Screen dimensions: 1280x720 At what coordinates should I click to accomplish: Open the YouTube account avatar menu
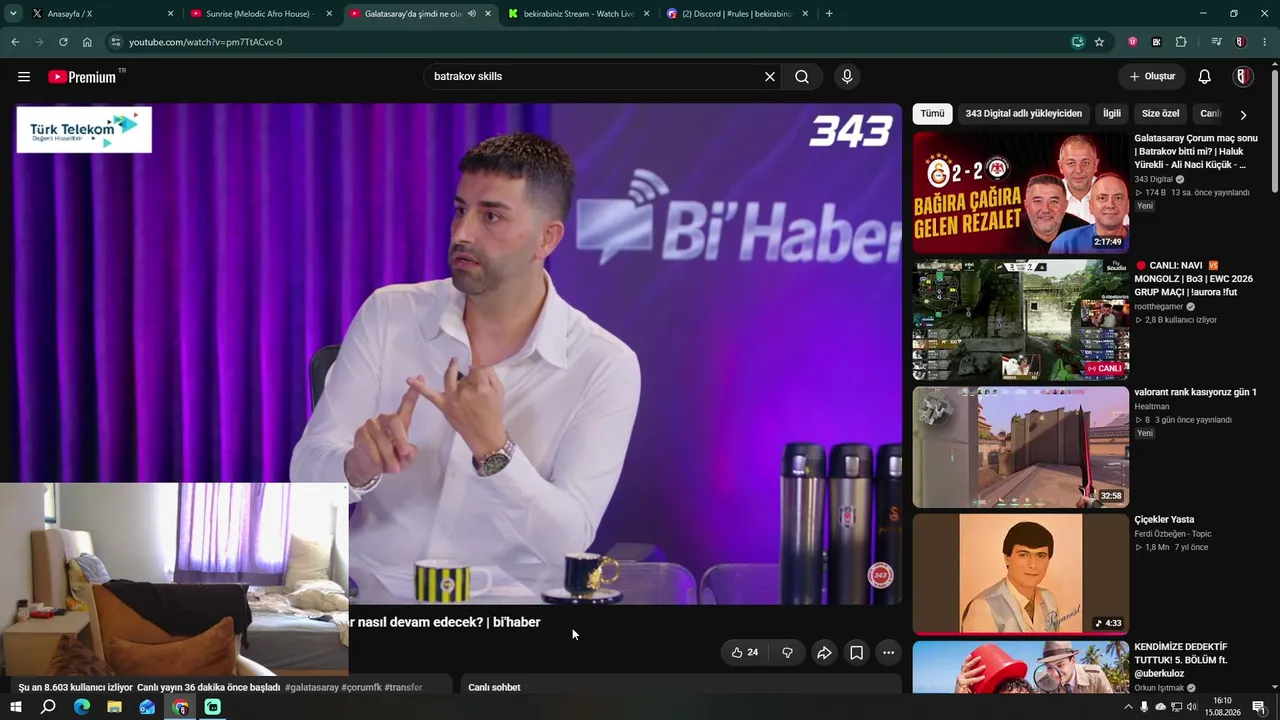tap(1243, 77)
